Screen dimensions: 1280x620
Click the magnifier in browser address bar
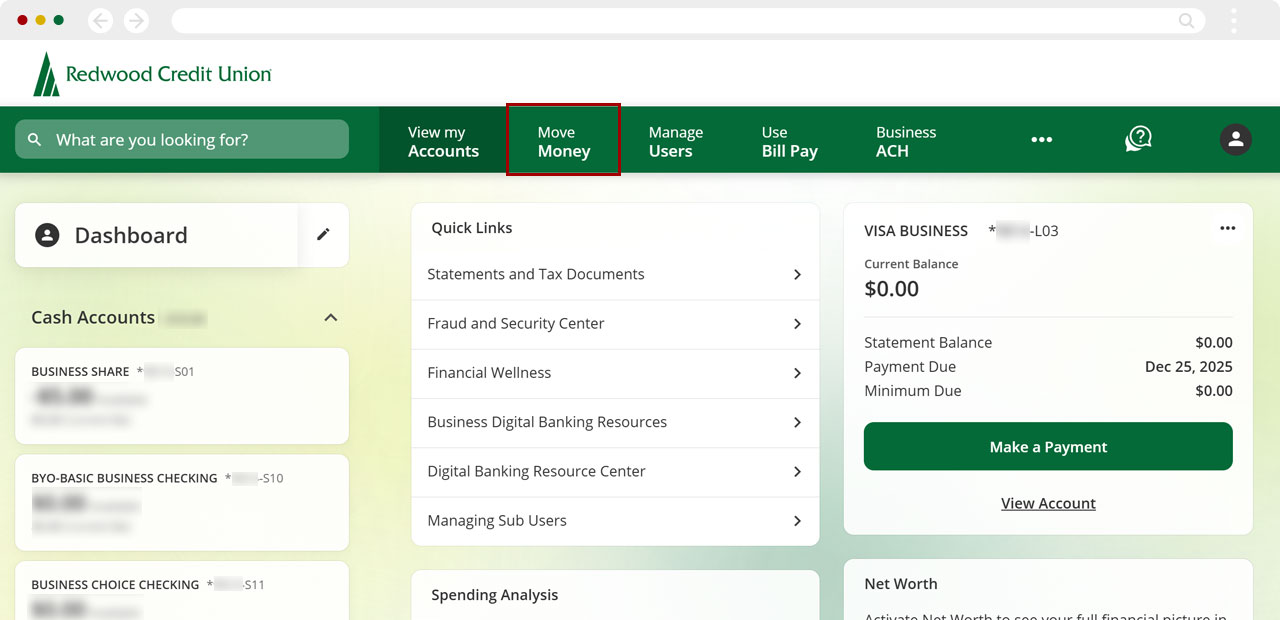click(x=1186, y=20)
